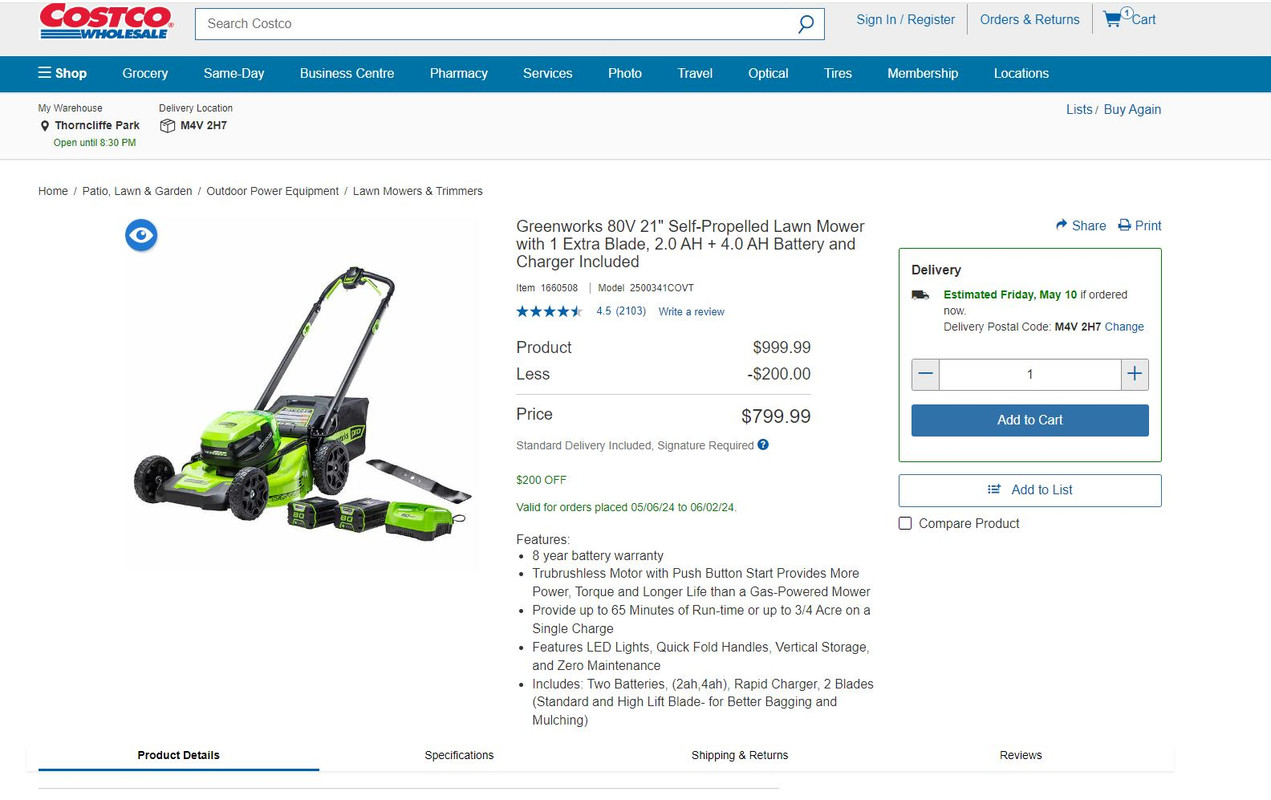Open the Shipping & Returns tab
Viewport: 1271px width, 800px height.
pyautogui.click(x=740, y=755)
